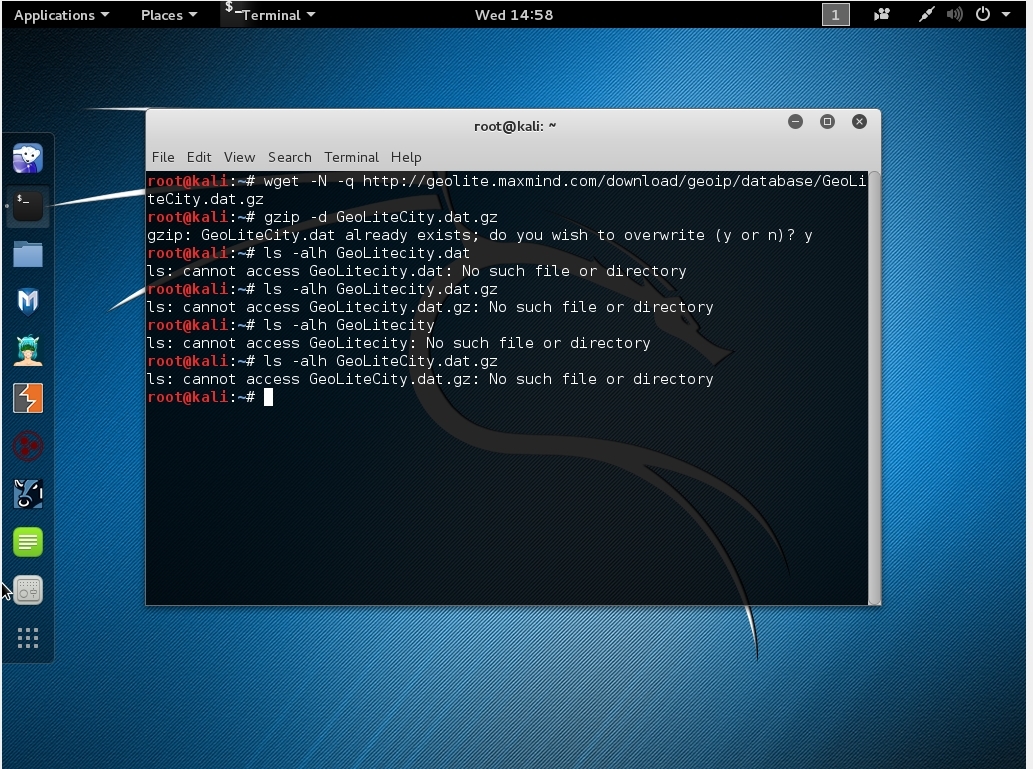1033x769 pixels.
Task: Click the last empty root@kali prompt
Action: click(209, 397)
